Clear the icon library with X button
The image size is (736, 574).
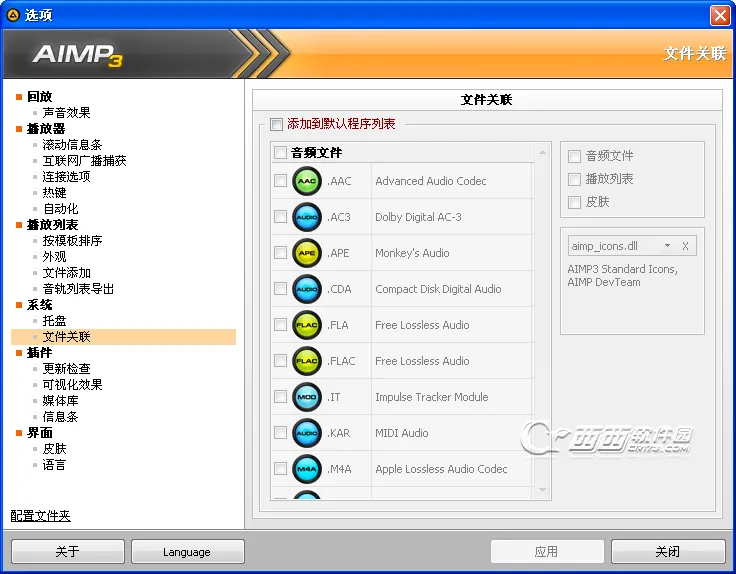(x=685, y=246)
